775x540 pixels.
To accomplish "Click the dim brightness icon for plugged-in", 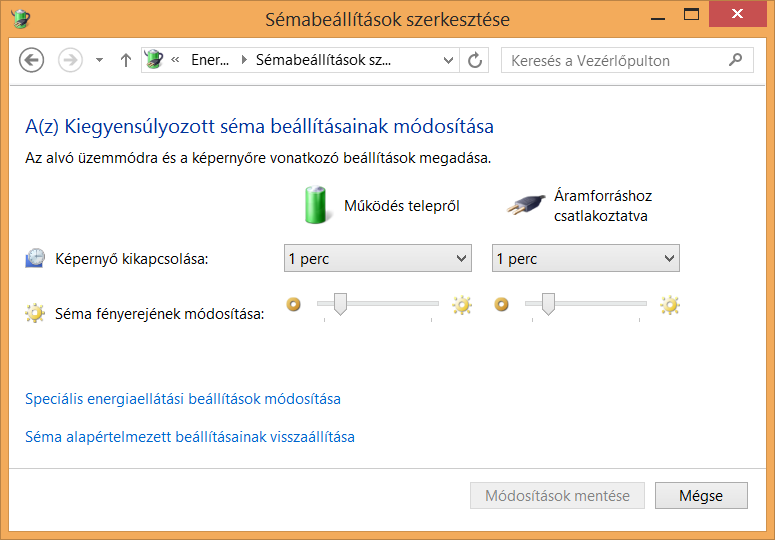I will click(x=502, y=304).
